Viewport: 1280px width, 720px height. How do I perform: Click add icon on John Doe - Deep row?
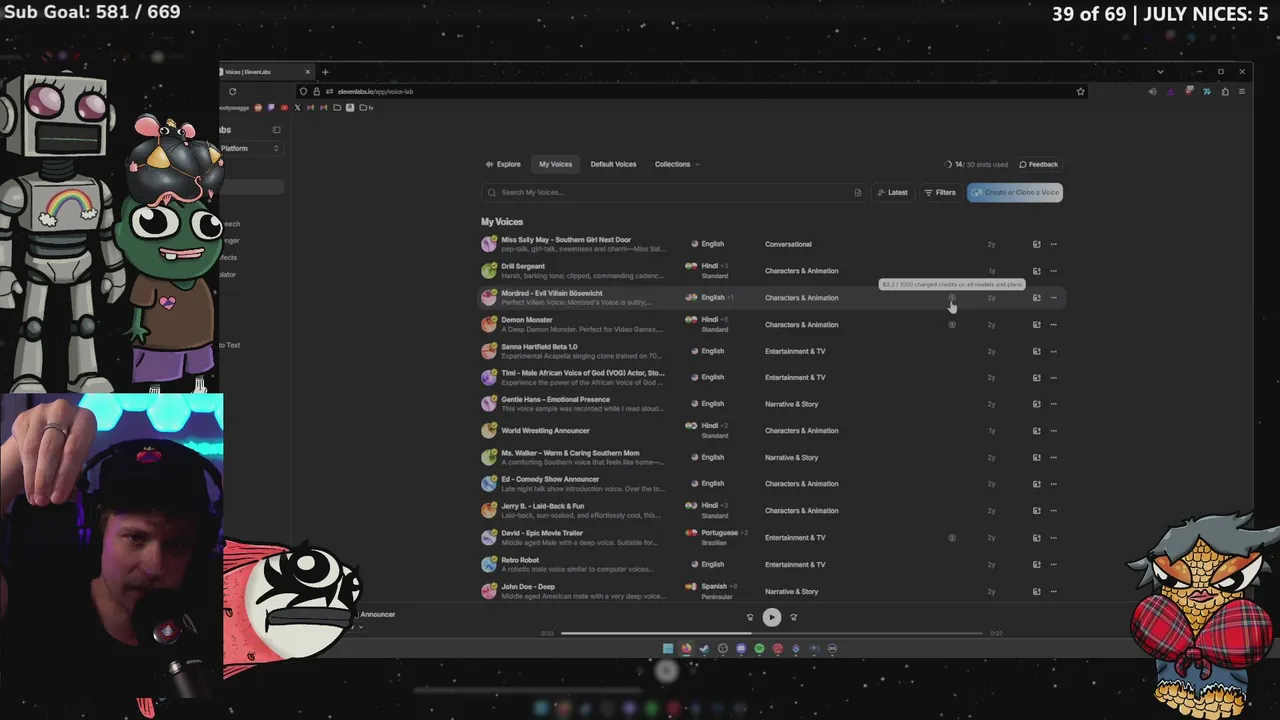click(x=1036, y=591)
